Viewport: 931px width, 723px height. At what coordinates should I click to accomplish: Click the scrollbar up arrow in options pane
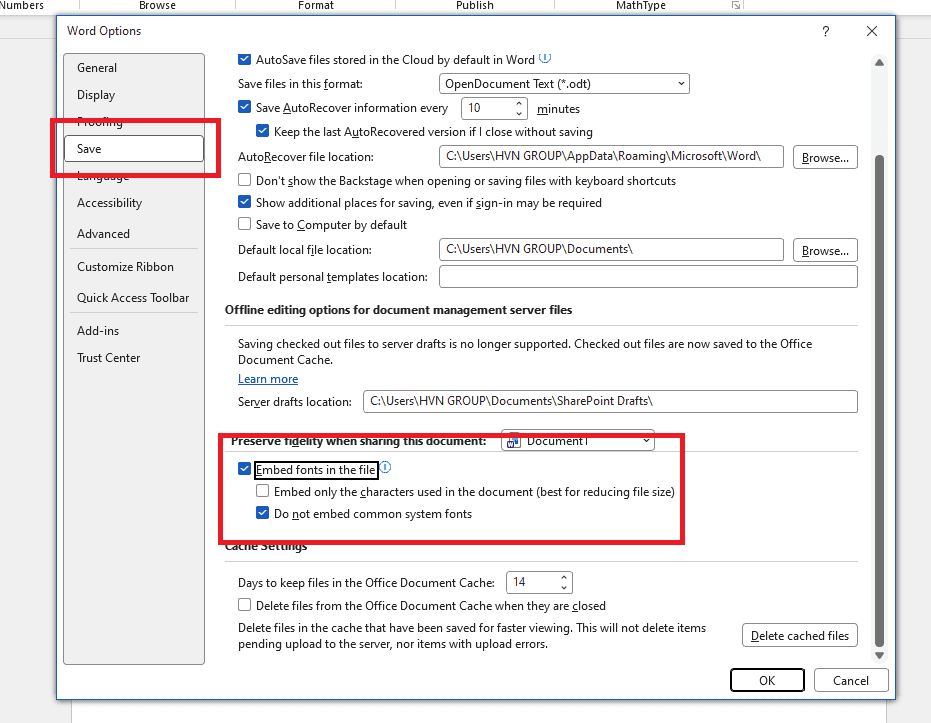point(879,62)
